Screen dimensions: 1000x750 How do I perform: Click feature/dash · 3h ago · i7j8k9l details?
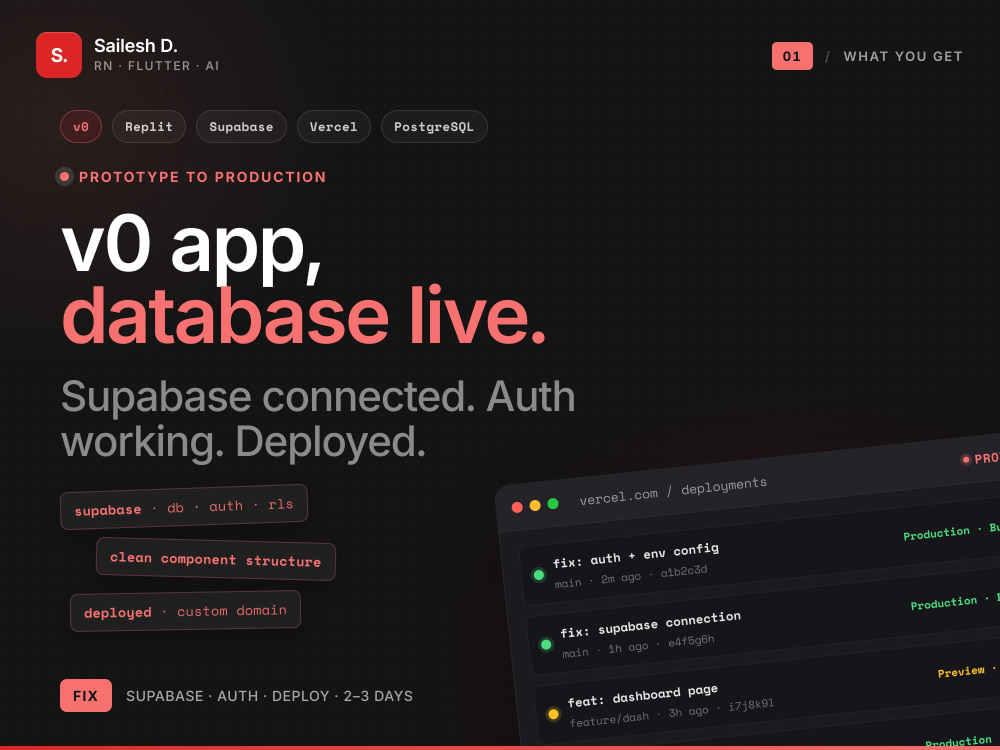(x=672, y=713)
